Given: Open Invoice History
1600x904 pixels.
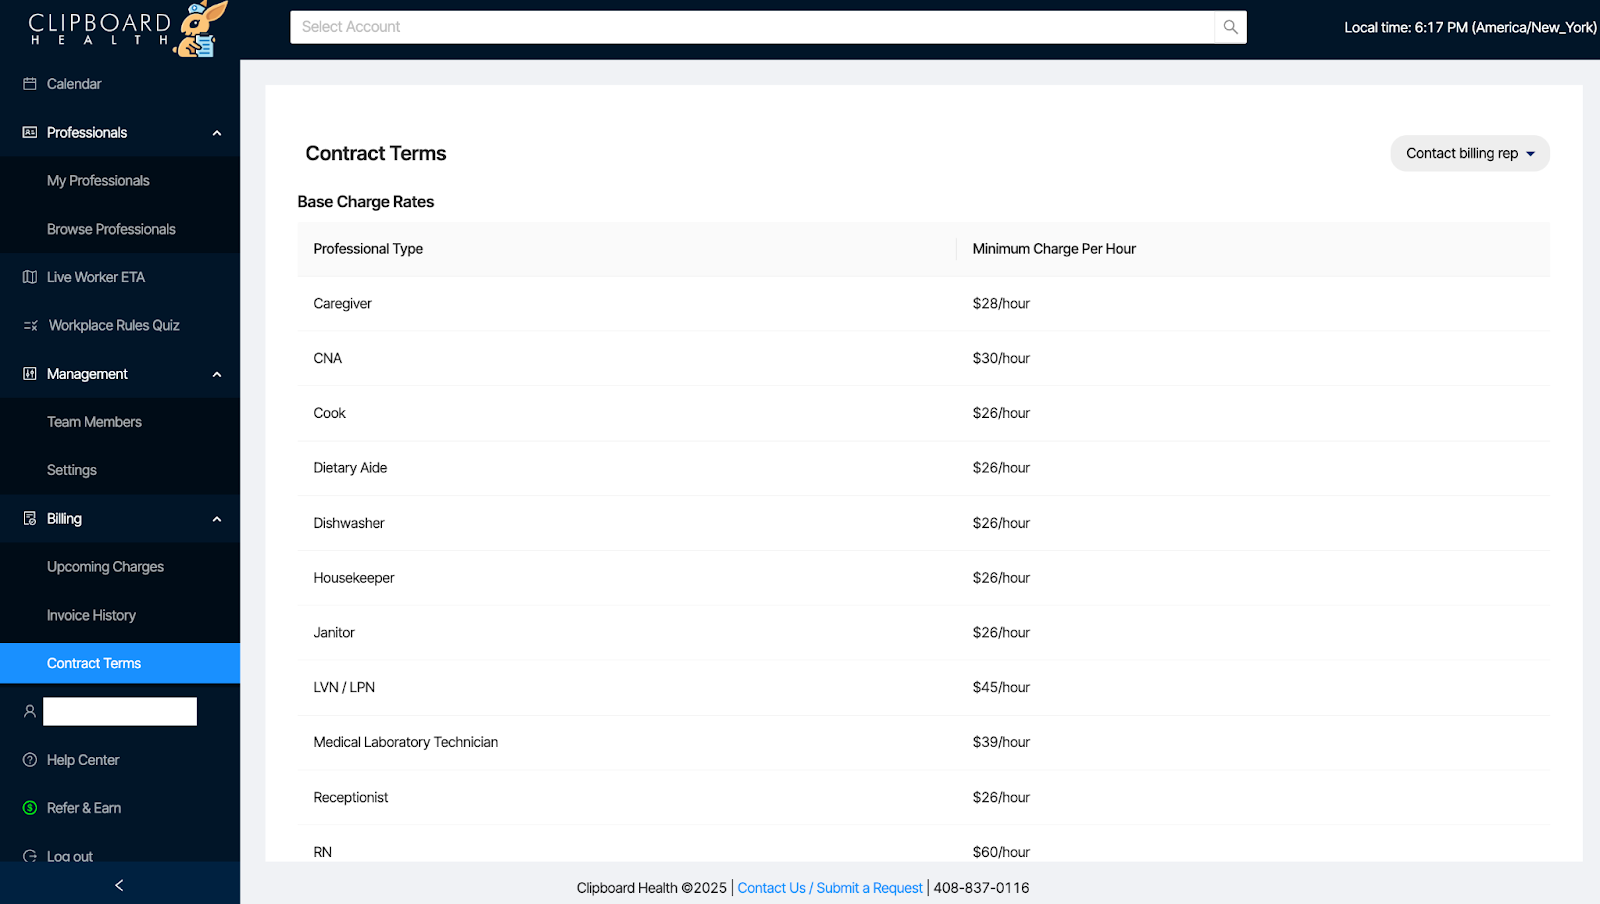Looking at the screenshot, I should [91, 615].
